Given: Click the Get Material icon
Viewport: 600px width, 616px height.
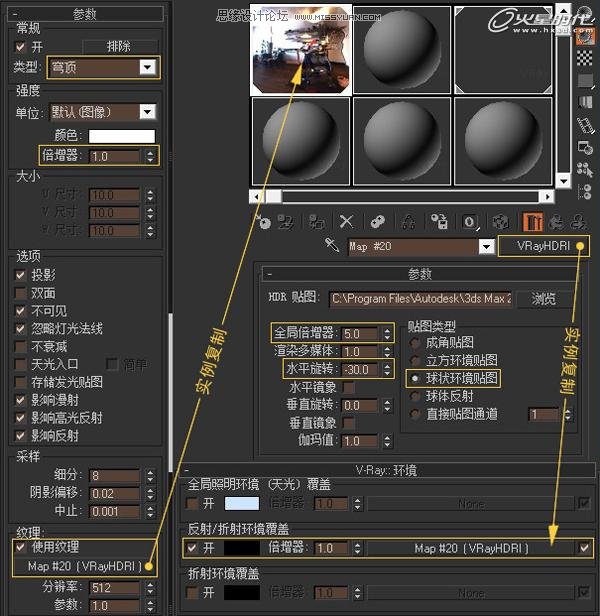Looking at the screenshot, I should pyautogui.click(x=262, y=221).
